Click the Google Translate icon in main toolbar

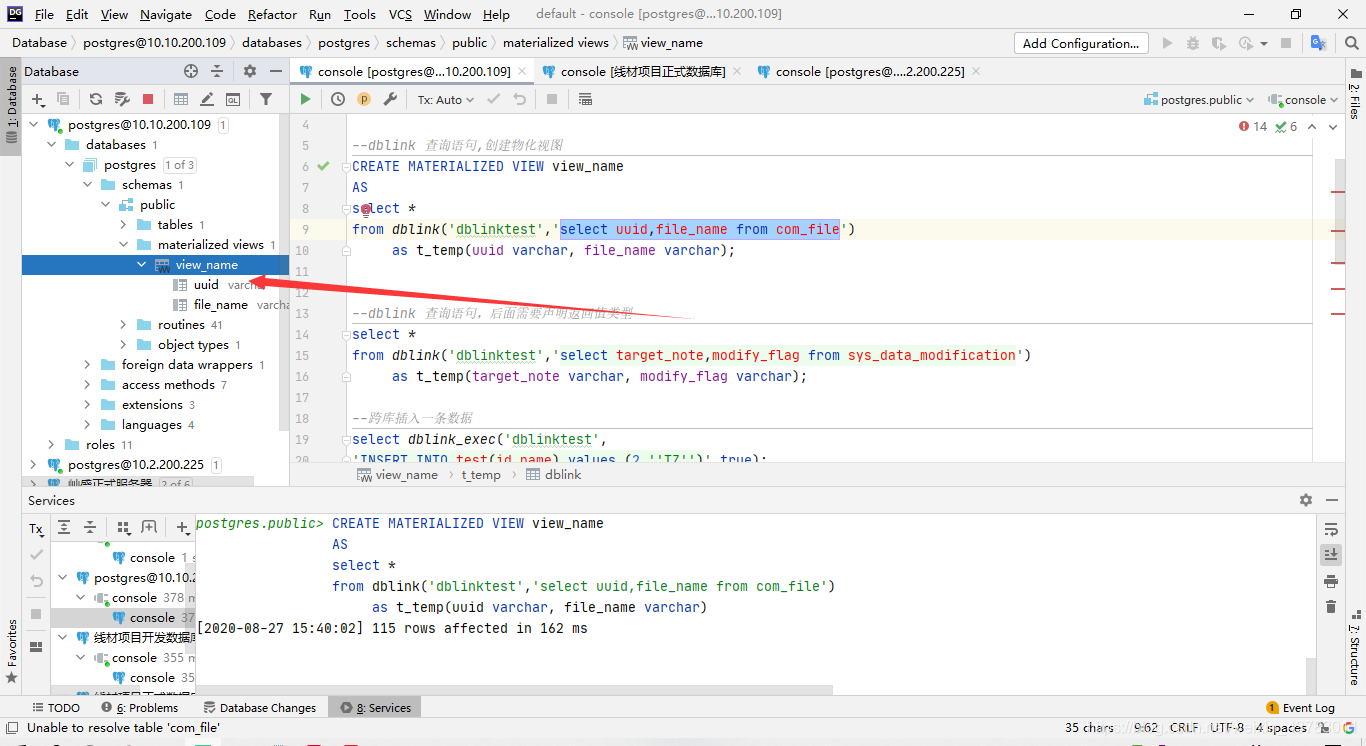(x=1318, y=43)
